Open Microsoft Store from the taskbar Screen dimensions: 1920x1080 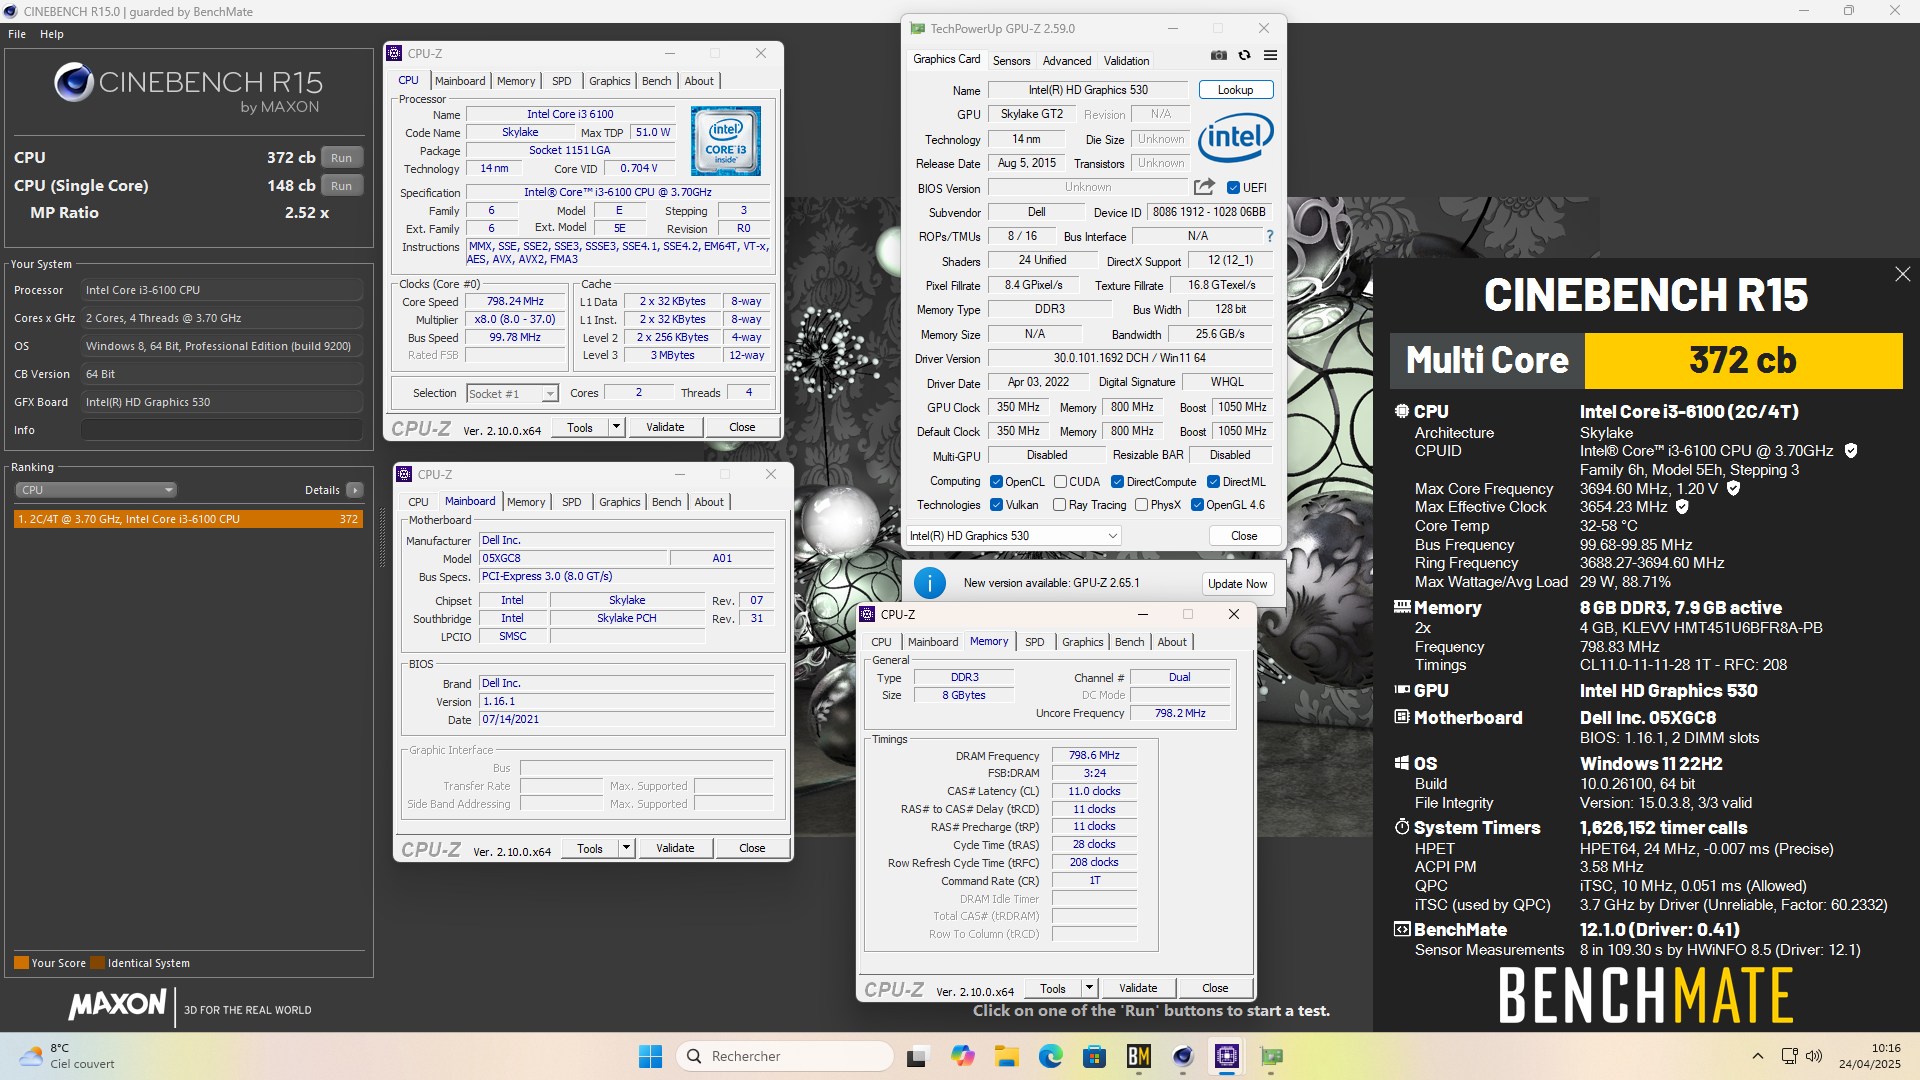tap(1094, 1056)
